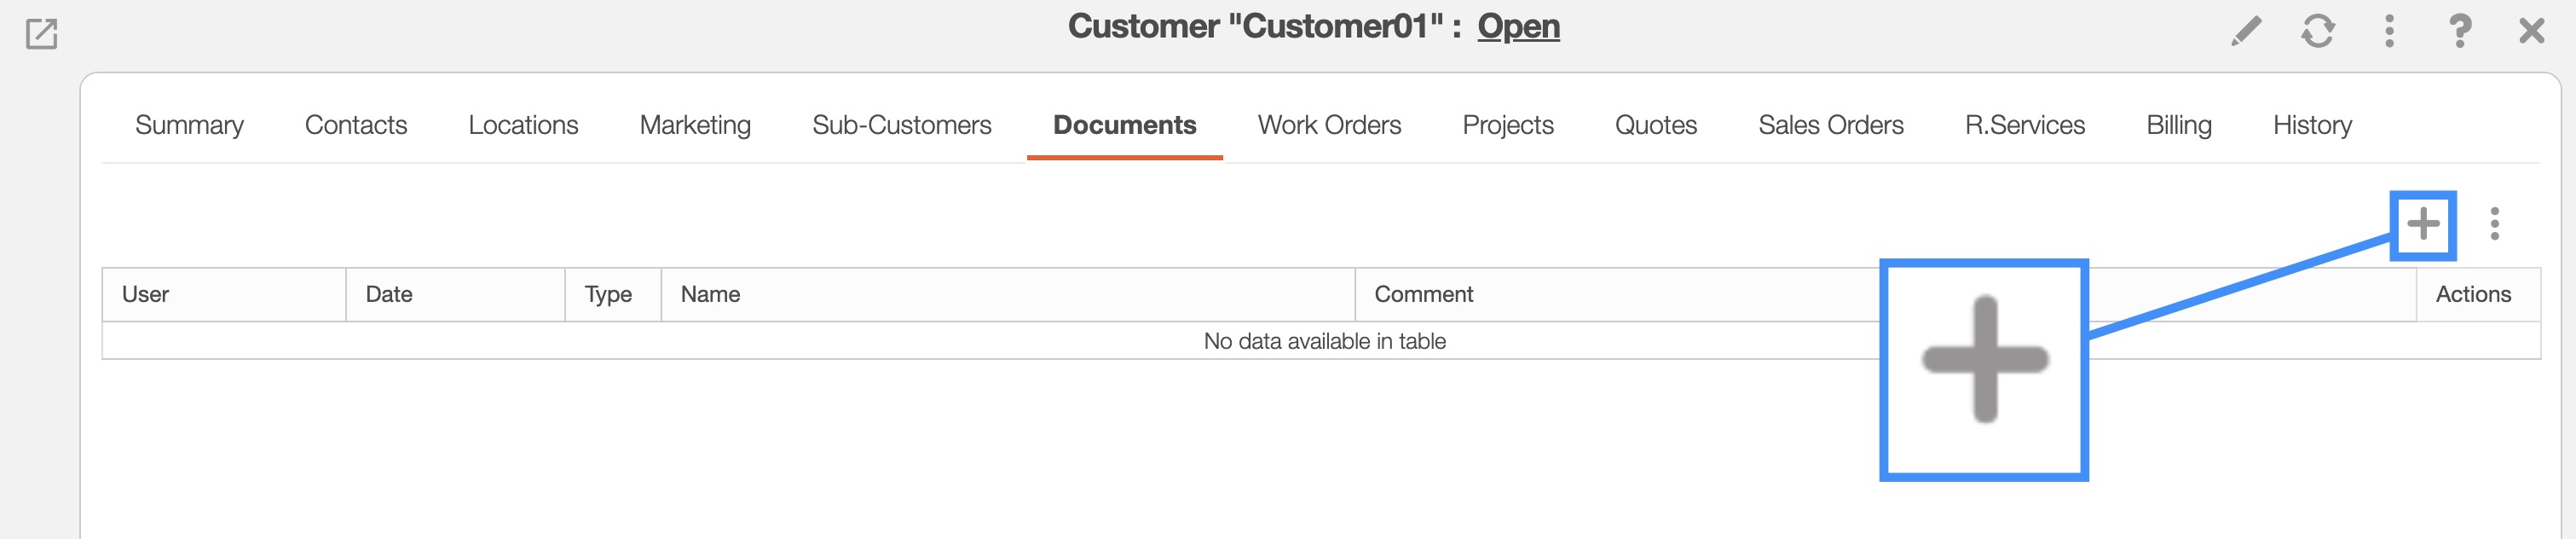Click the User column header
The image size is (2576, 539).
click(145, 294)
